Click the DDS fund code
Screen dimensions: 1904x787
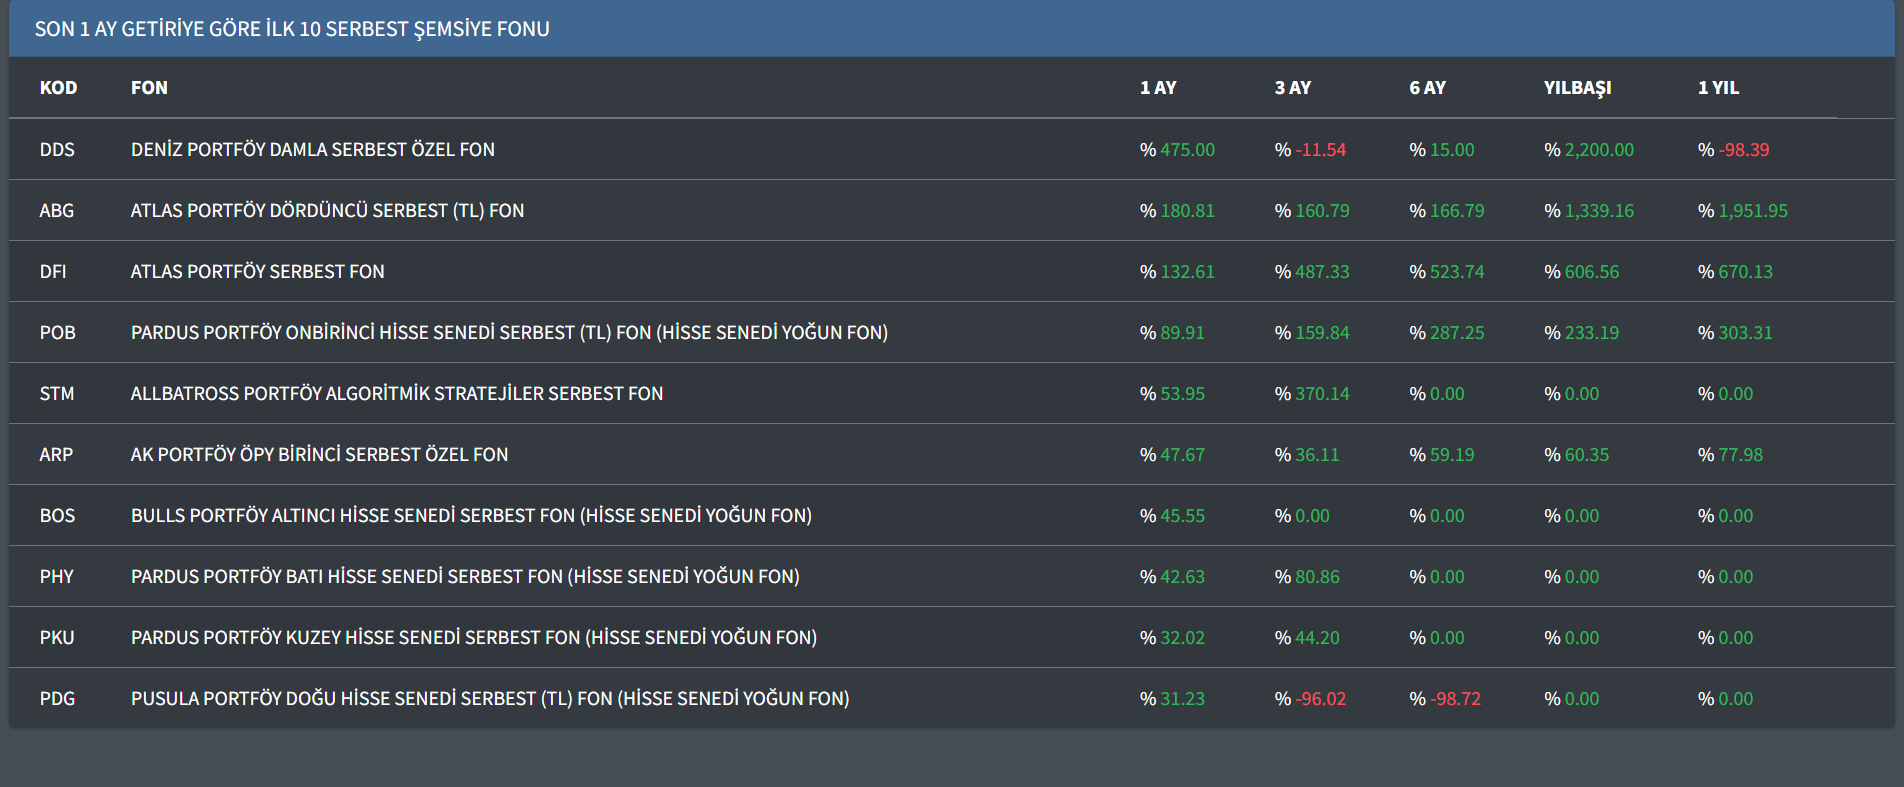[x=57, y=150]
